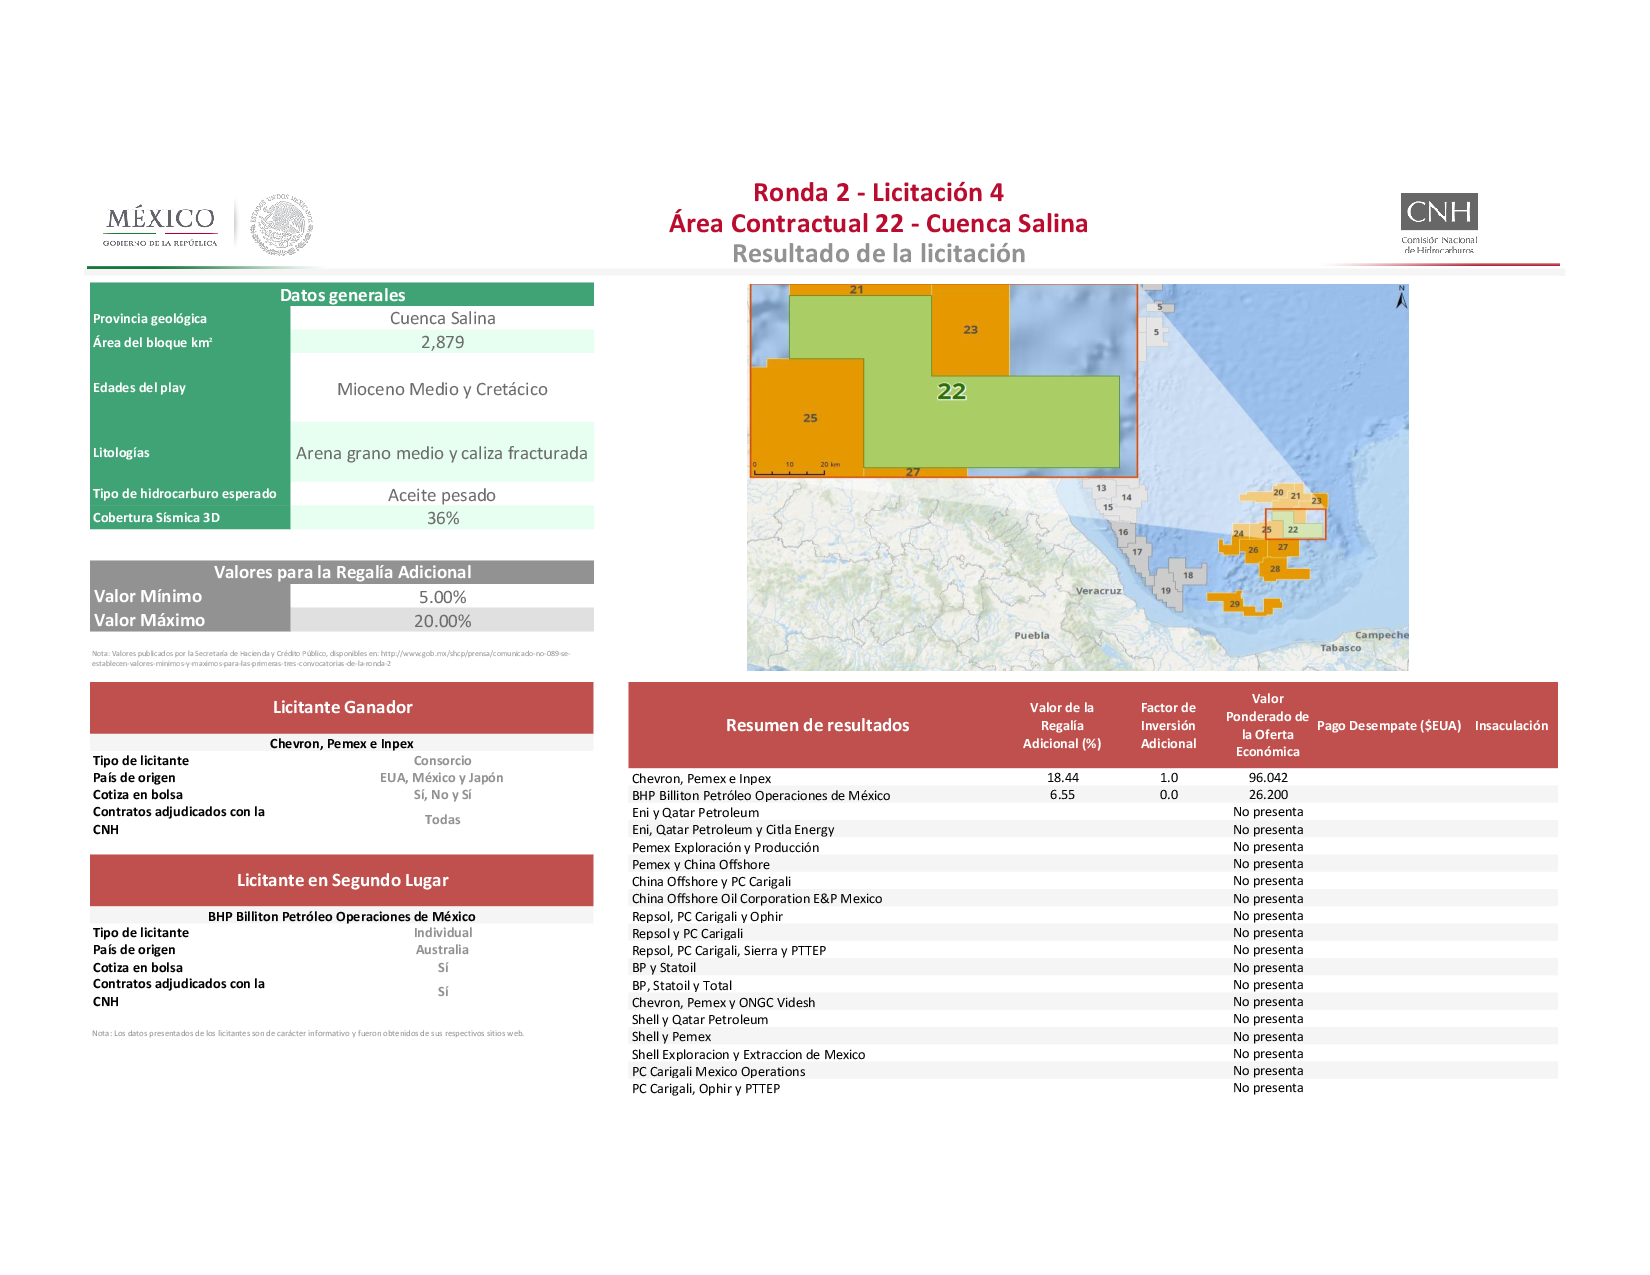The height and width of the screenshot is (1275, 1650).
Task: Click 'Shell y Qatar Petroleum' row
Action: 1093,1019
